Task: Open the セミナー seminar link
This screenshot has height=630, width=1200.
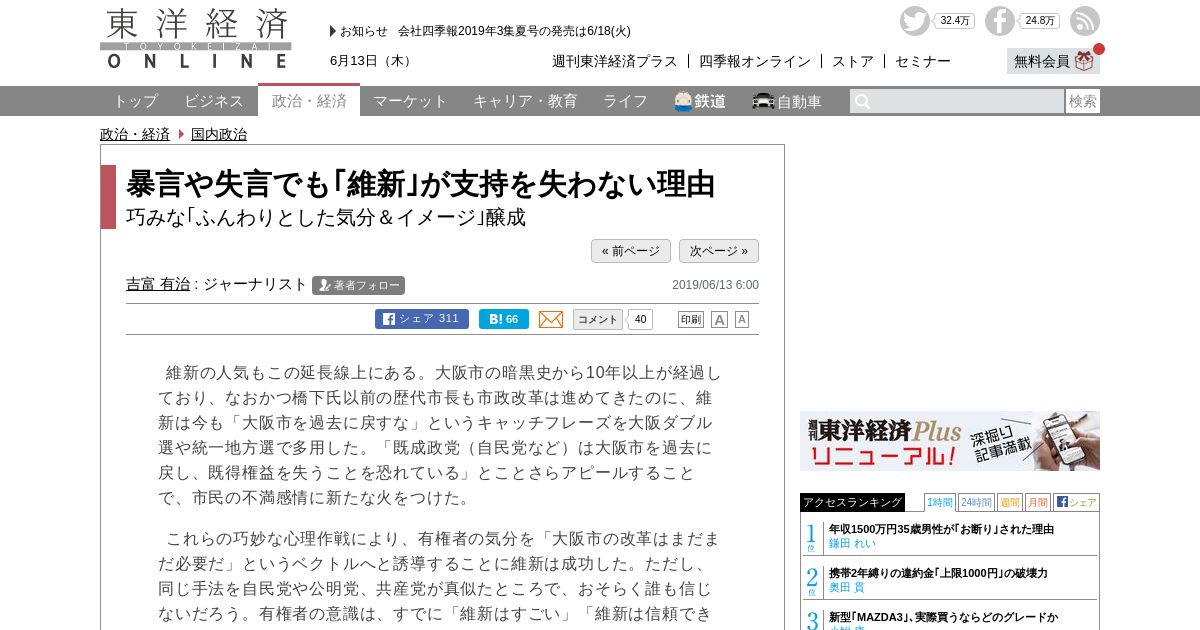Action: 923,61
